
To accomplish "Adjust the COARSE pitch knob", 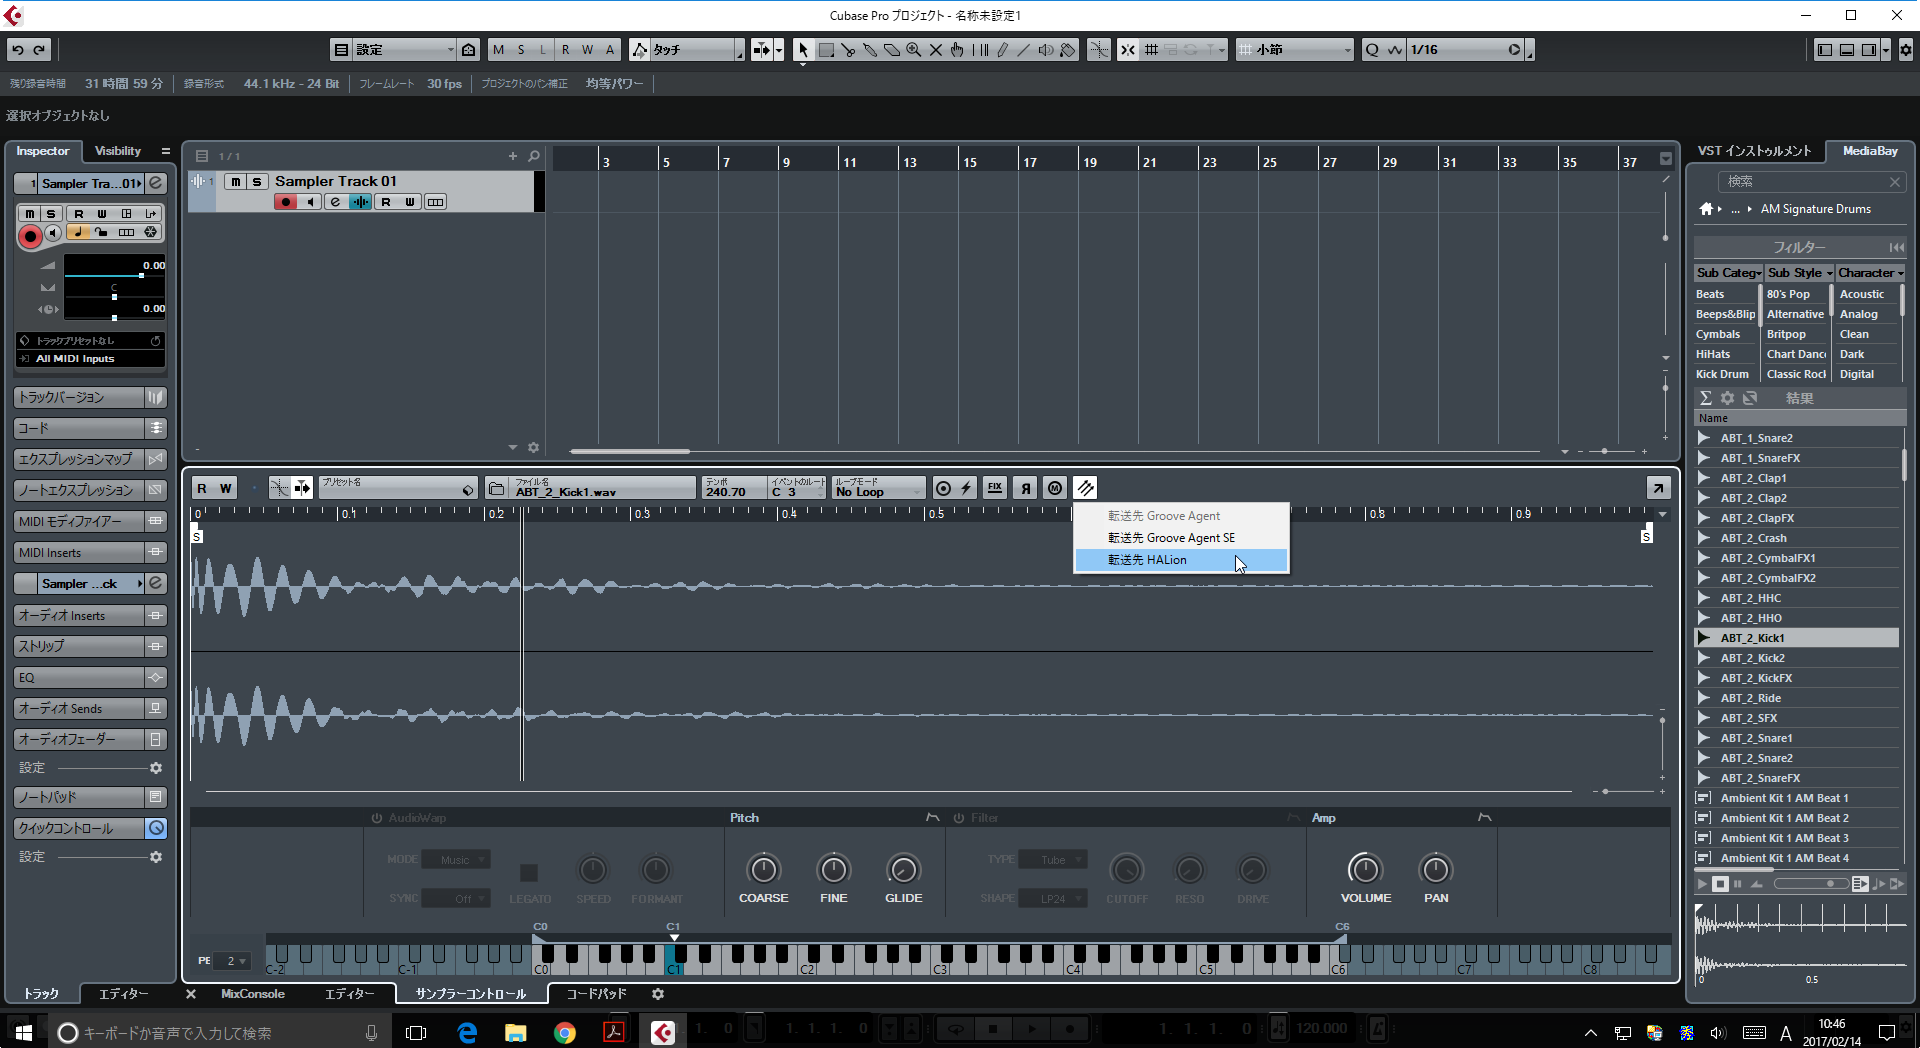I will coord(763,869).
